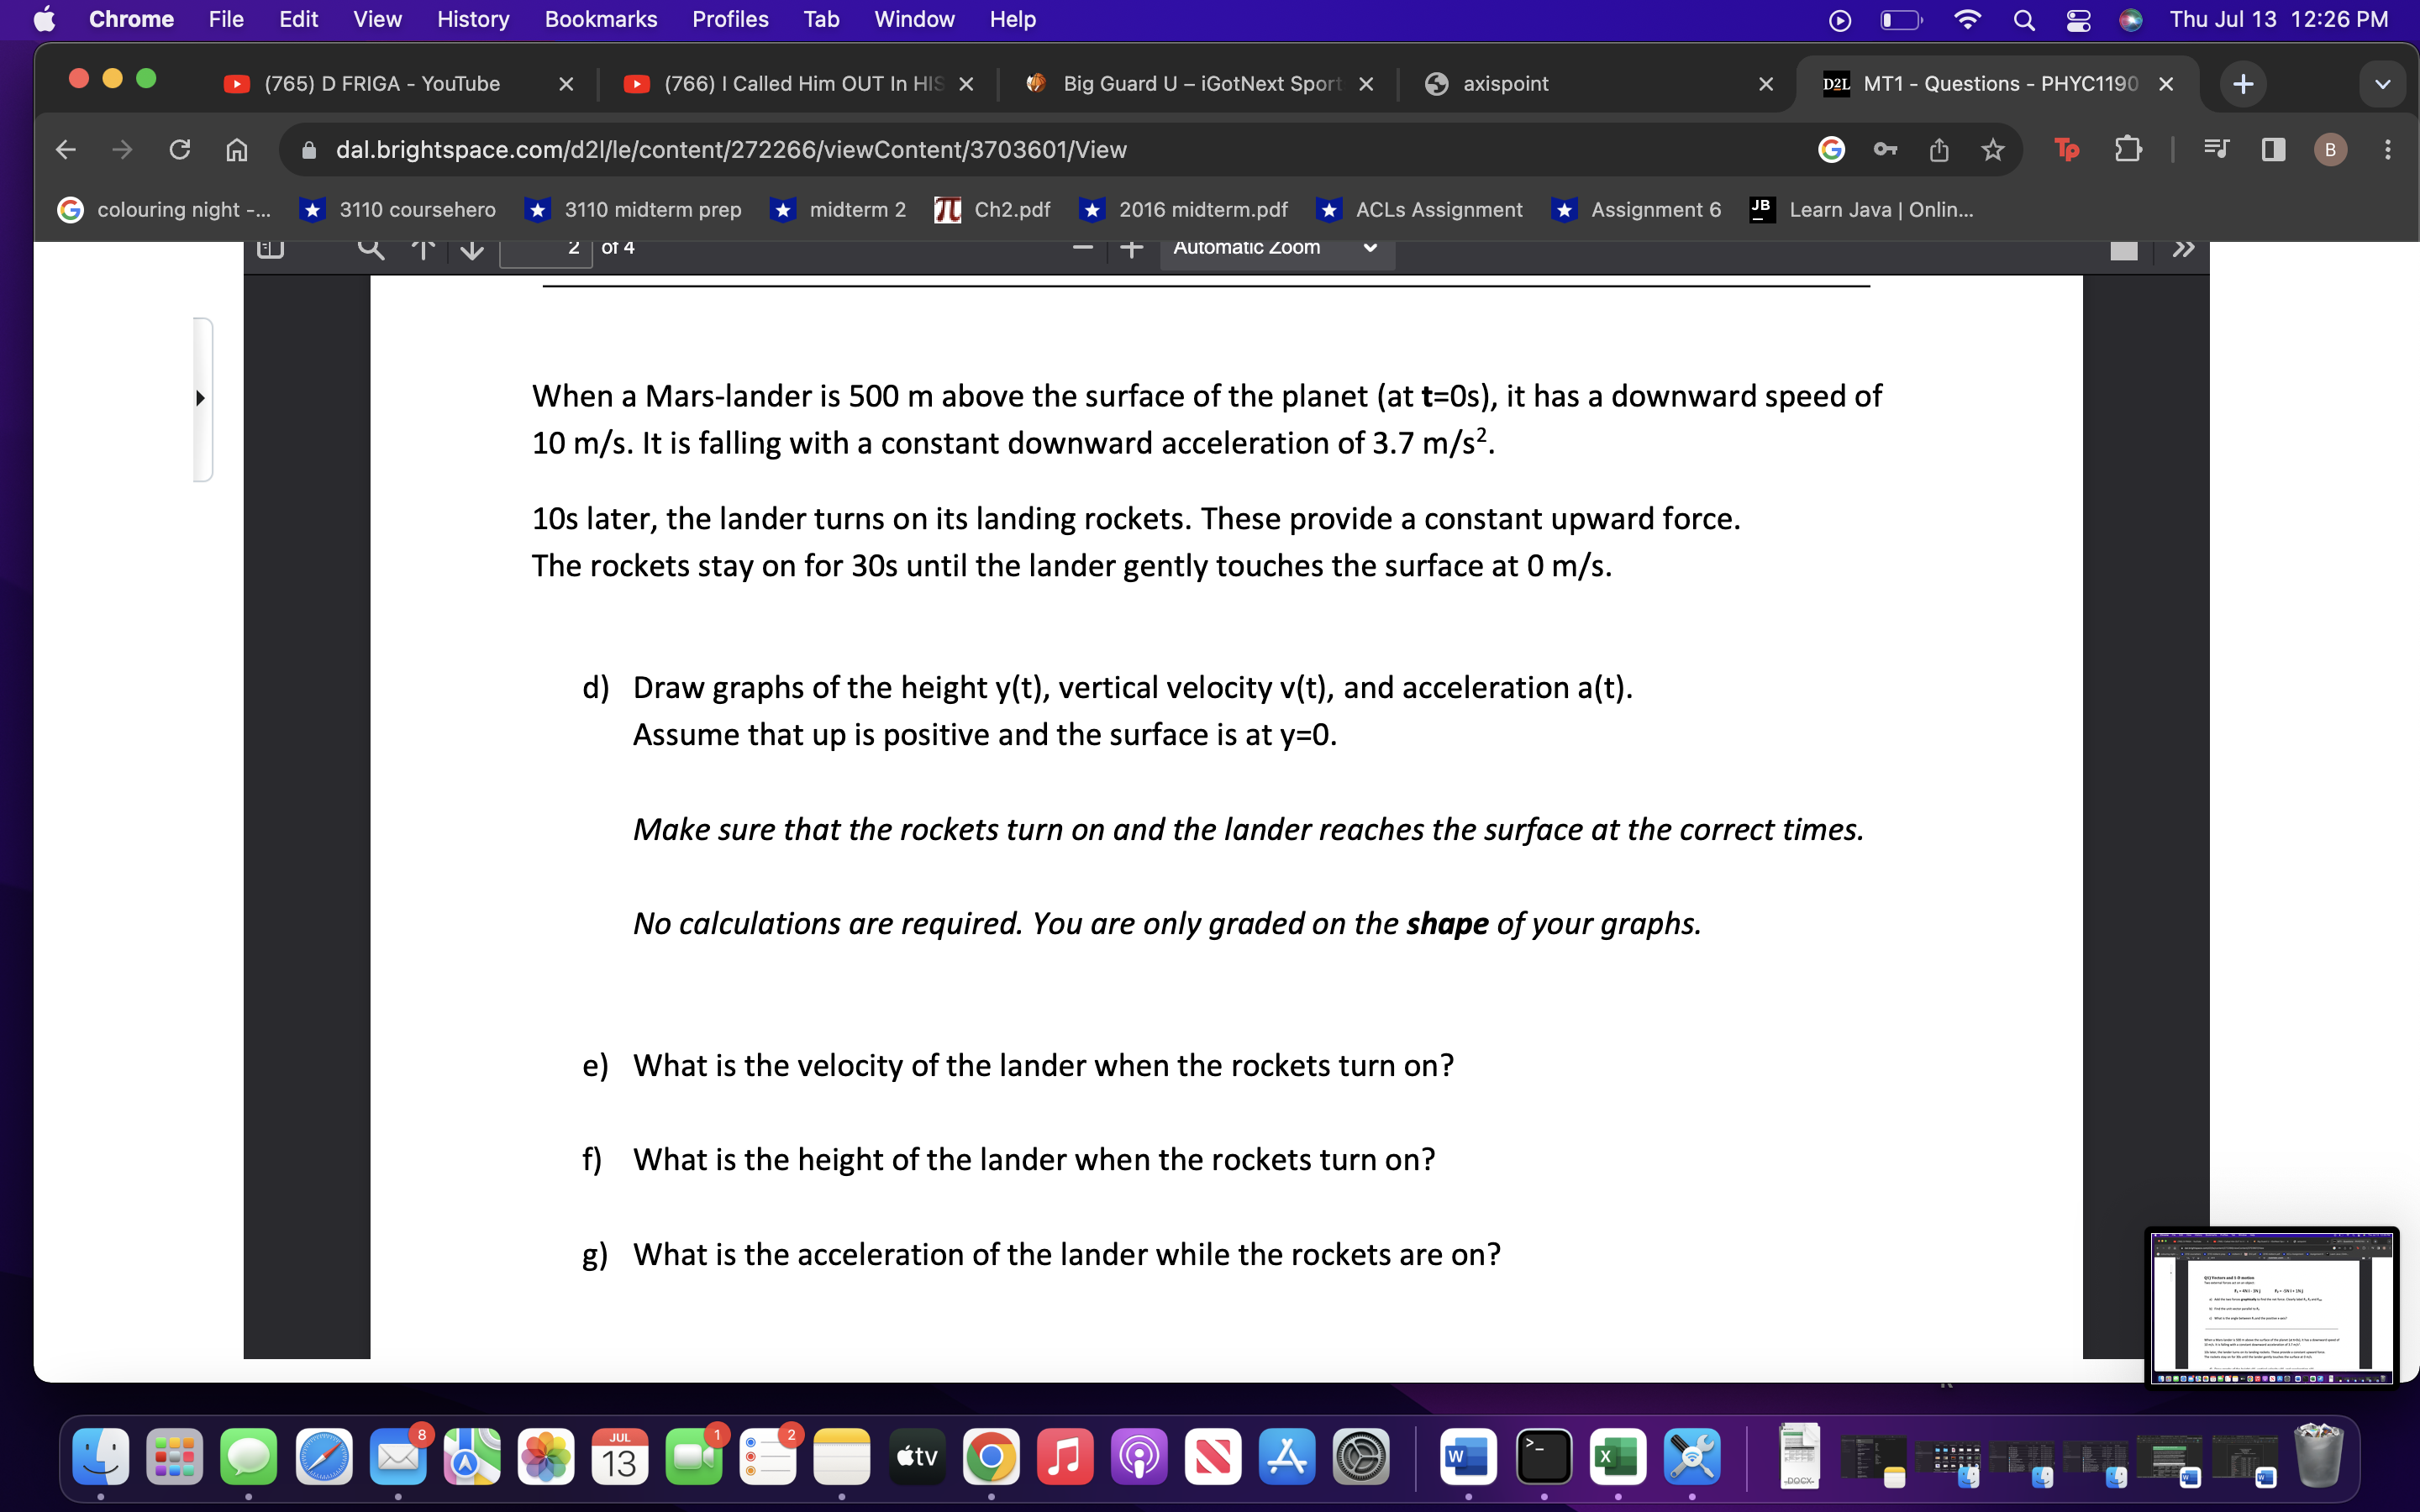Open search in the PDF toolbar

point(371,249)
